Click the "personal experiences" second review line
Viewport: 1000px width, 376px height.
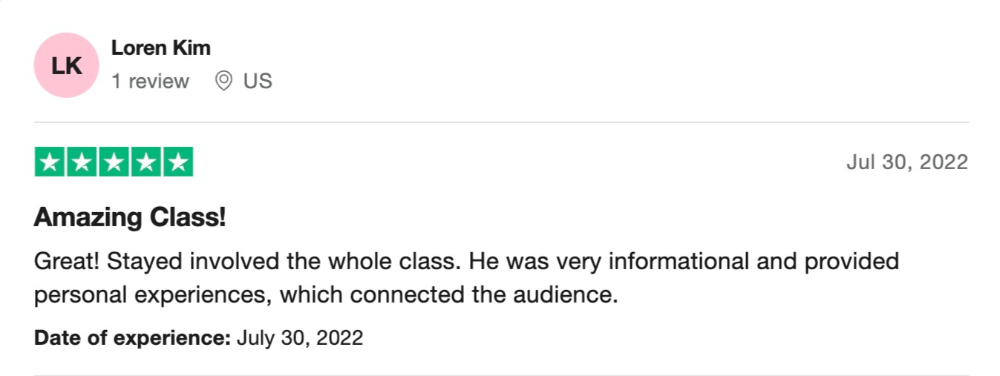[x=326, y=296]
